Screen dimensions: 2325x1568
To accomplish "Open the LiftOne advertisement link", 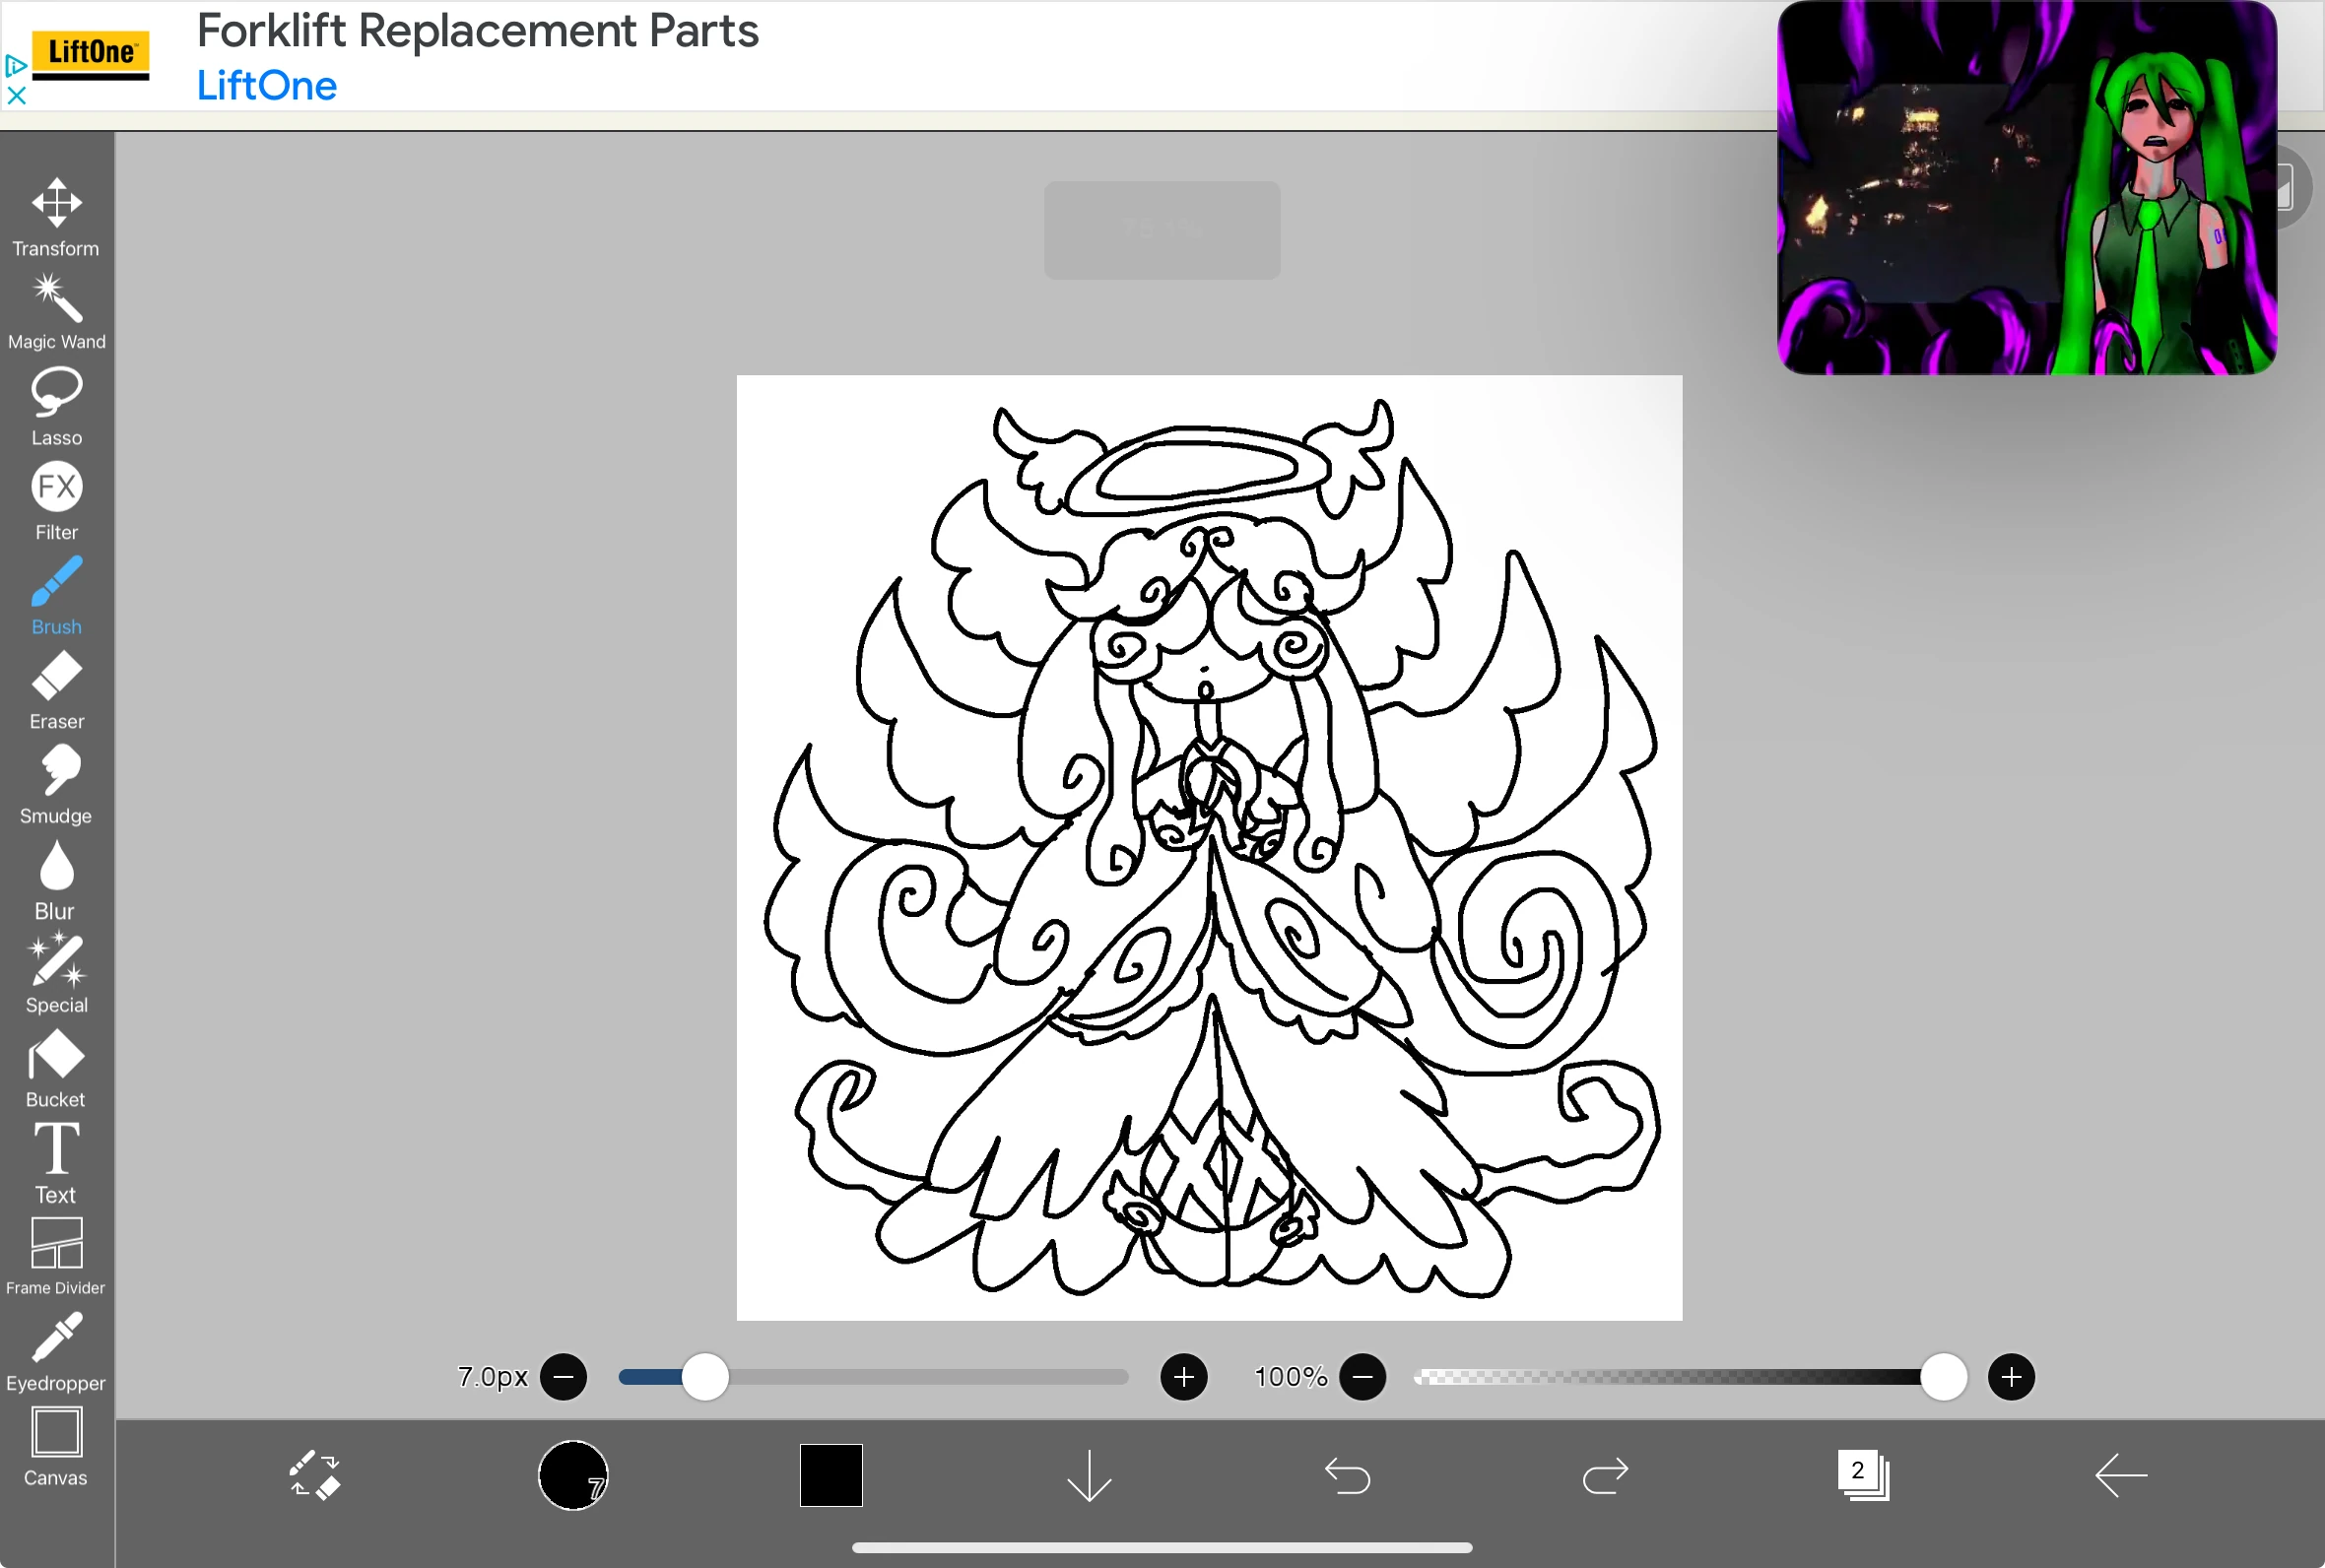I will pos(266,85).
